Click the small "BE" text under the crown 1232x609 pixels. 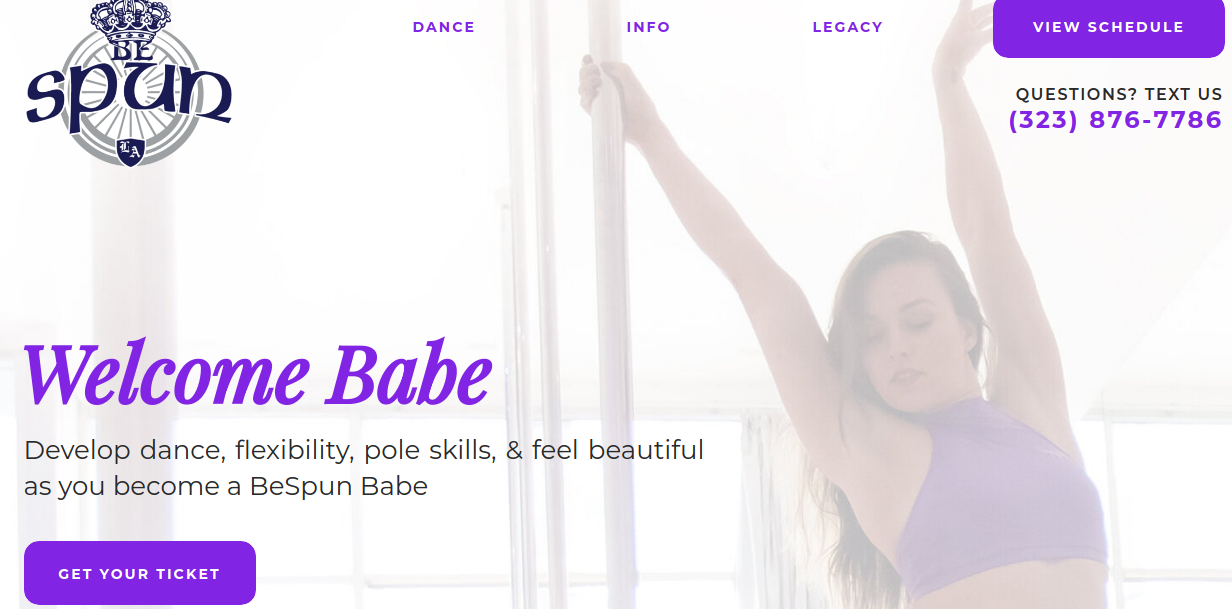[x=130, y=49]
